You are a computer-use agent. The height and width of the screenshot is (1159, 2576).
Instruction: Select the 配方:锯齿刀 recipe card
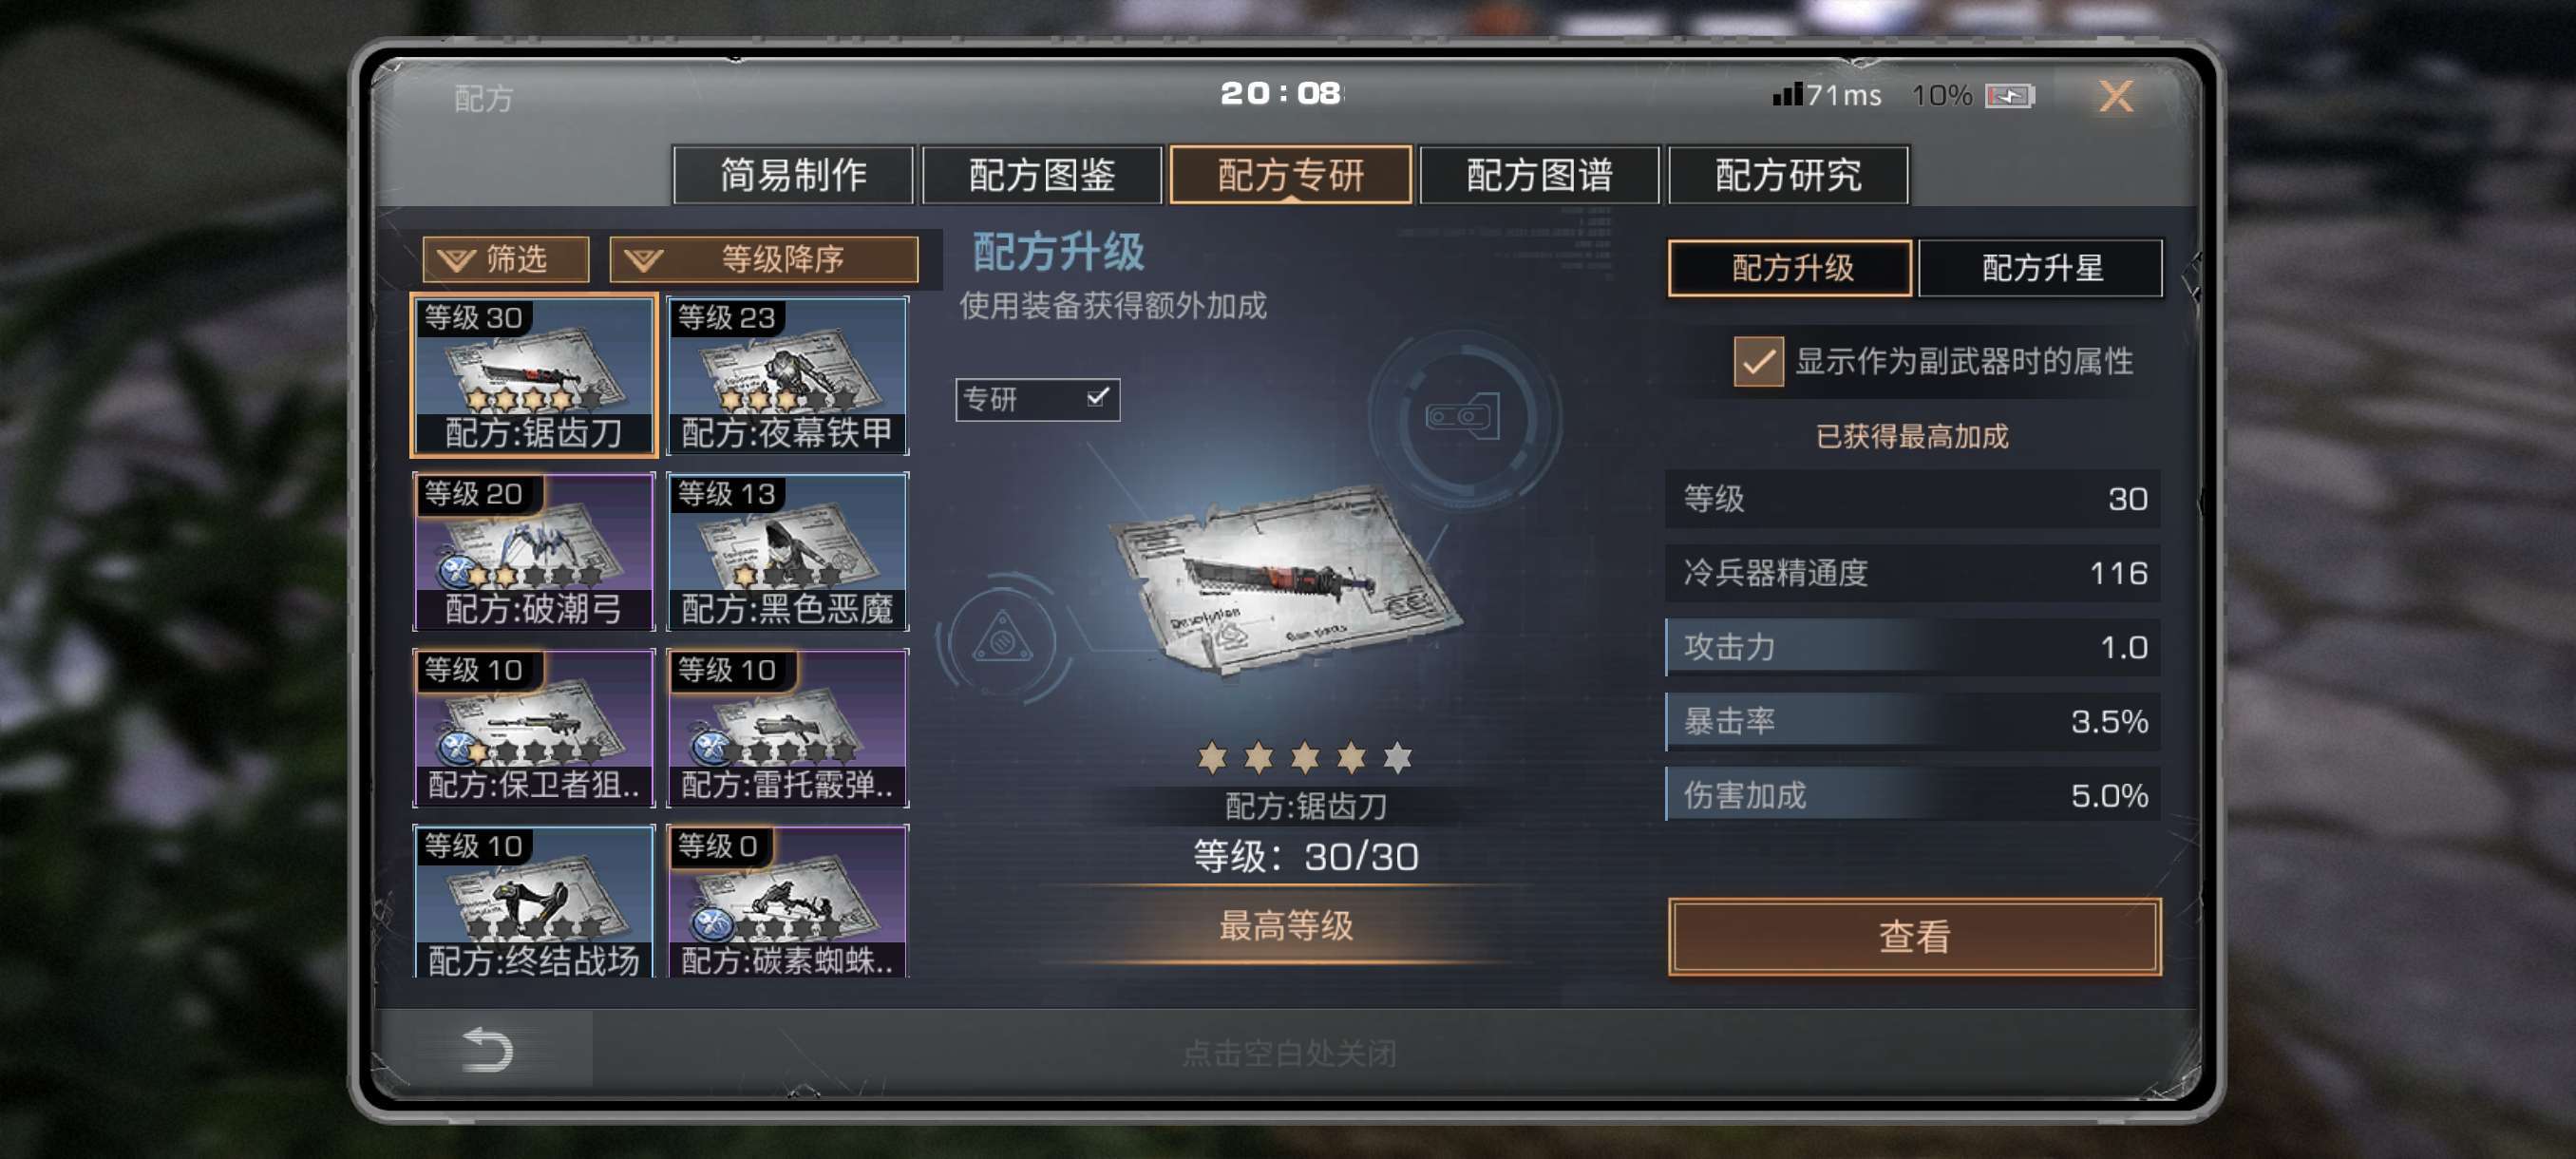[x=534, y=375]
